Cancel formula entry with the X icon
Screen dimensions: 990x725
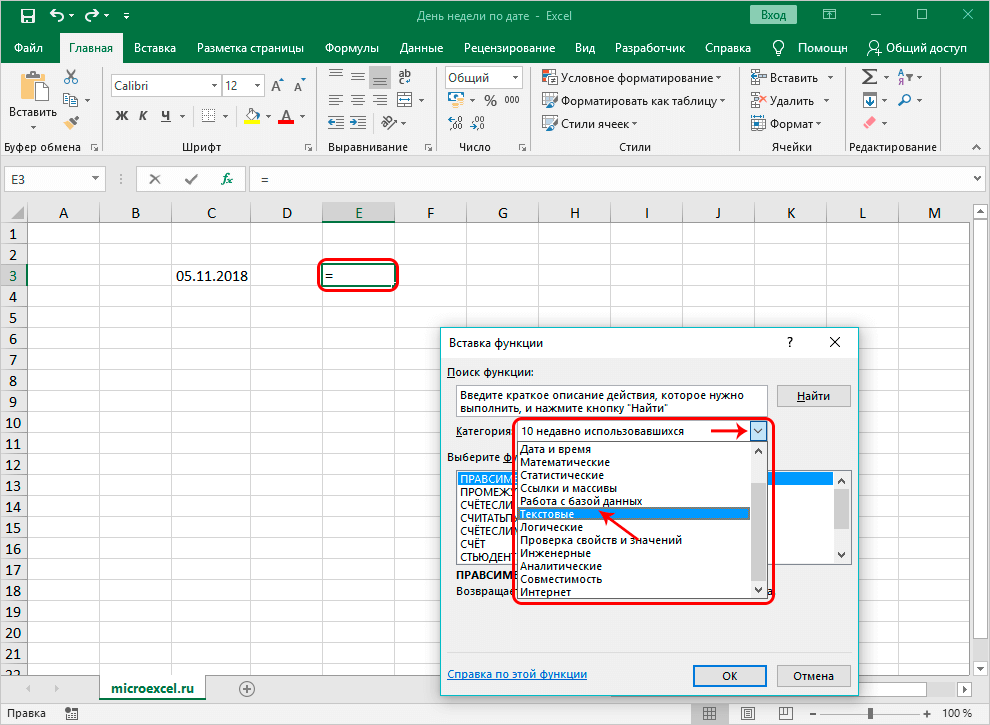tap(155, 179)
